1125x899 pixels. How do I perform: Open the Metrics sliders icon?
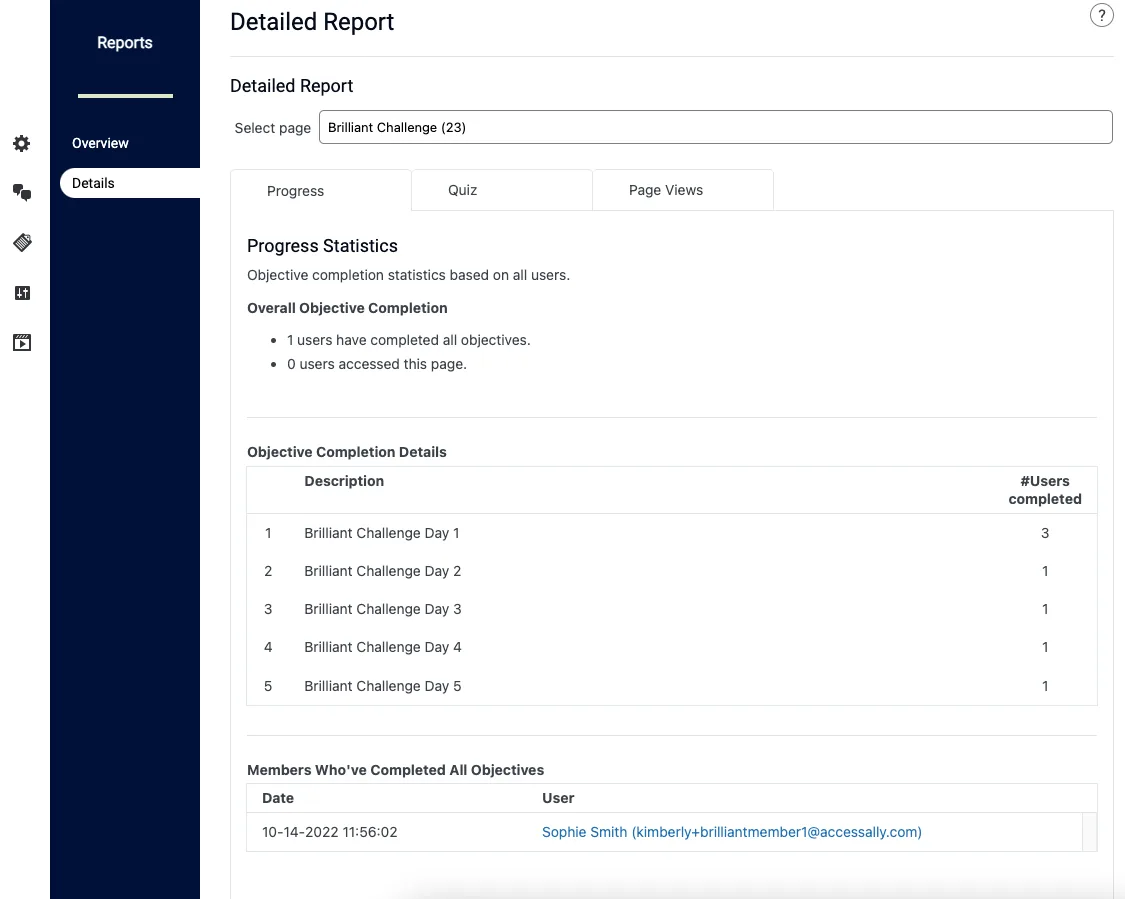(21, 293)
